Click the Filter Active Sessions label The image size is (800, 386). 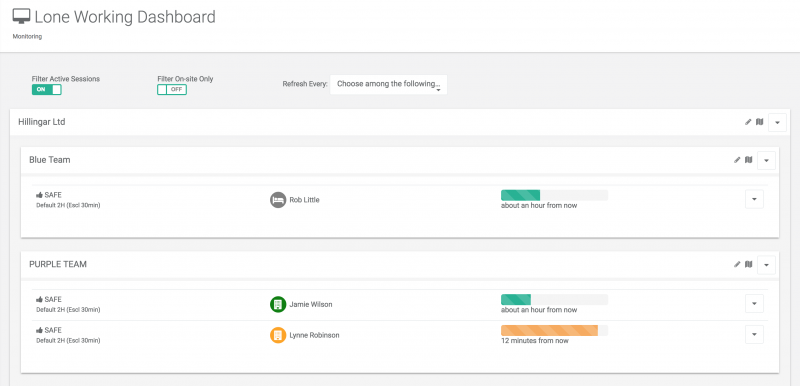pyautogui.click(x=66, y=79)
